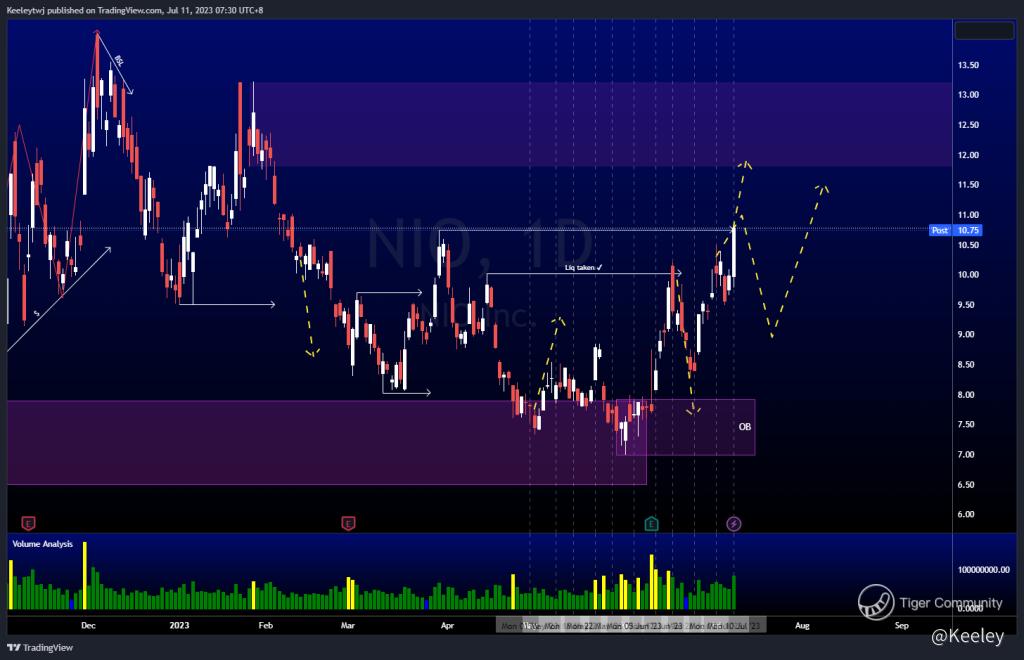Image resolution: width=1024 pixels, height=660 pixels.
Task: Click the 6.00 price axis label
Action: (965, 514)
